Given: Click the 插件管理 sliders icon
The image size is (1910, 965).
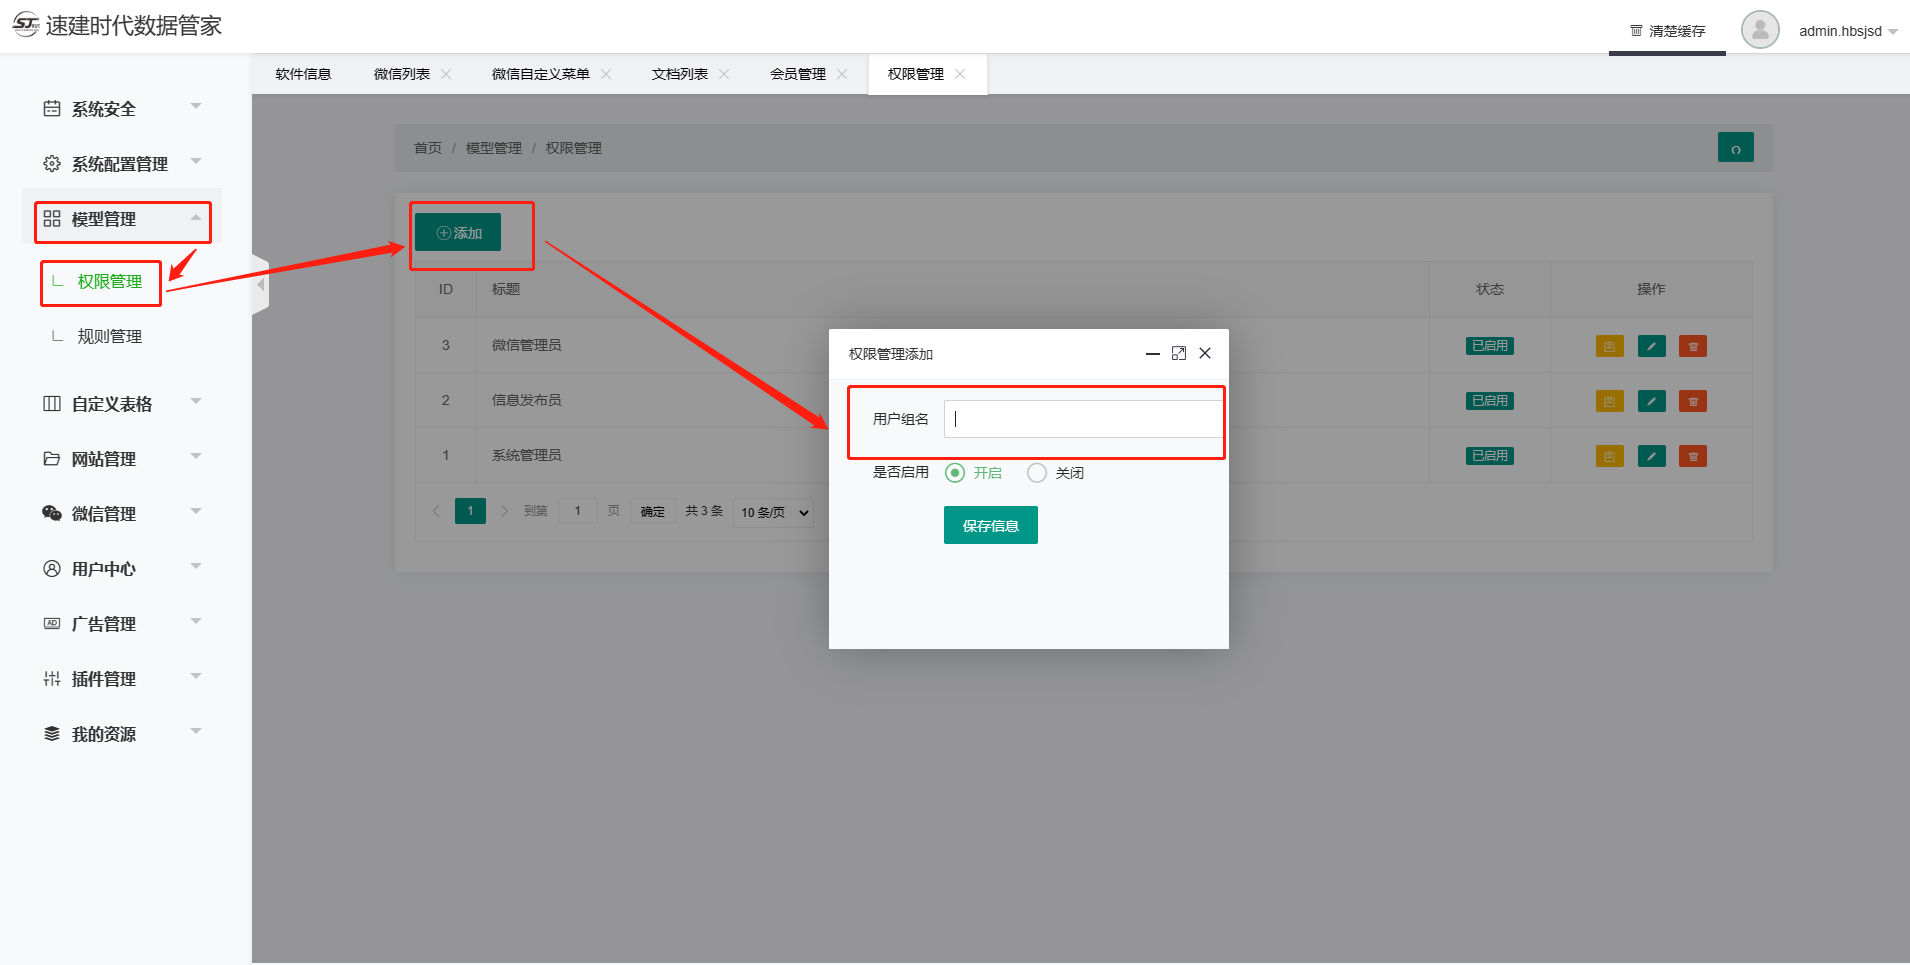Looking at the screenshot, I should [52, 678].
